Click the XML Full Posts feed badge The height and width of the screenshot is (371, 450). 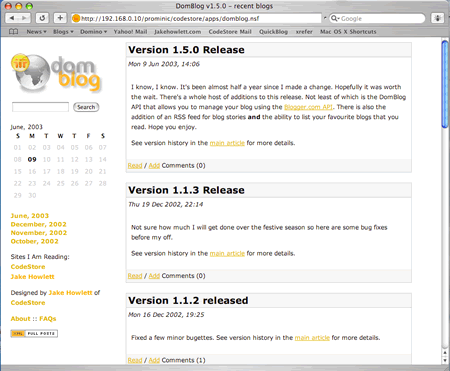(x=34, y=333)
